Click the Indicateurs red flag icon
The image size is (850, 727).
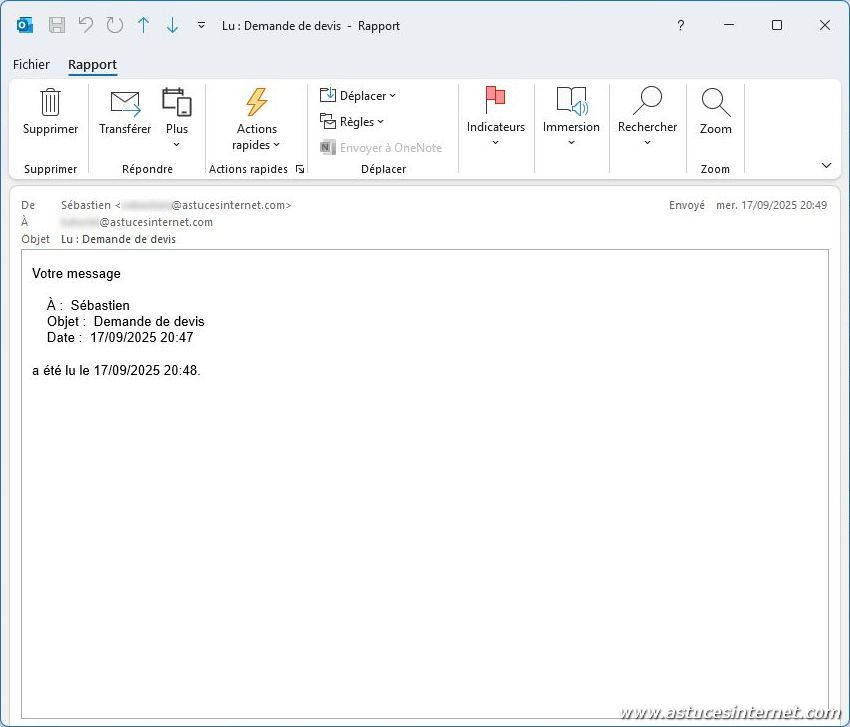coord(495,100)
